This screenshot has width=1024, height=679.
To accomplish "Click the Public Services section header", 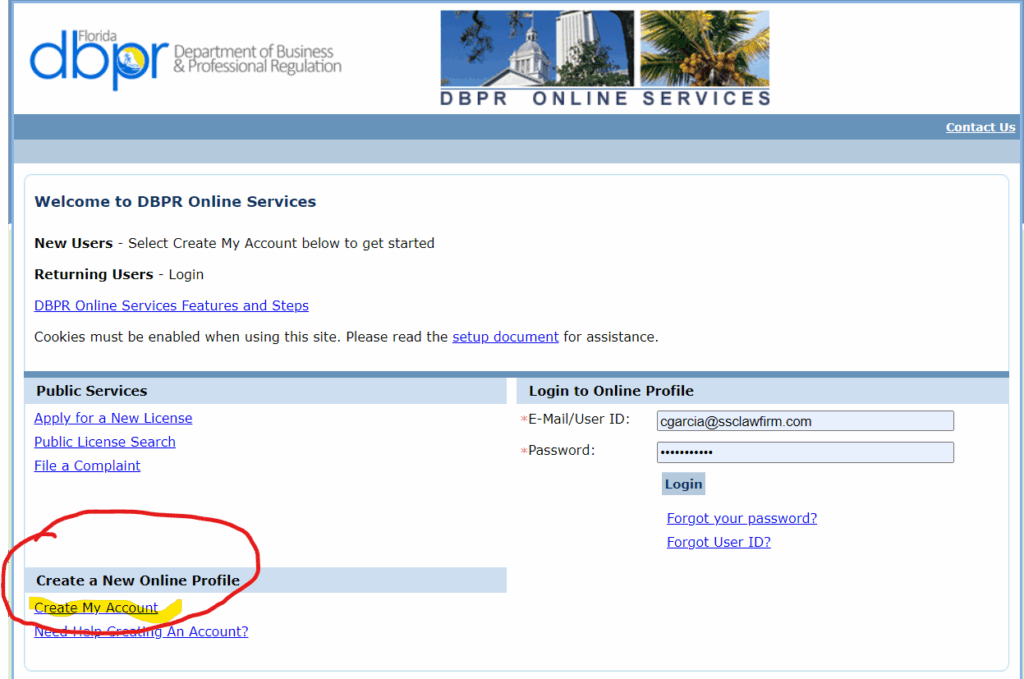I will [92, 391].
